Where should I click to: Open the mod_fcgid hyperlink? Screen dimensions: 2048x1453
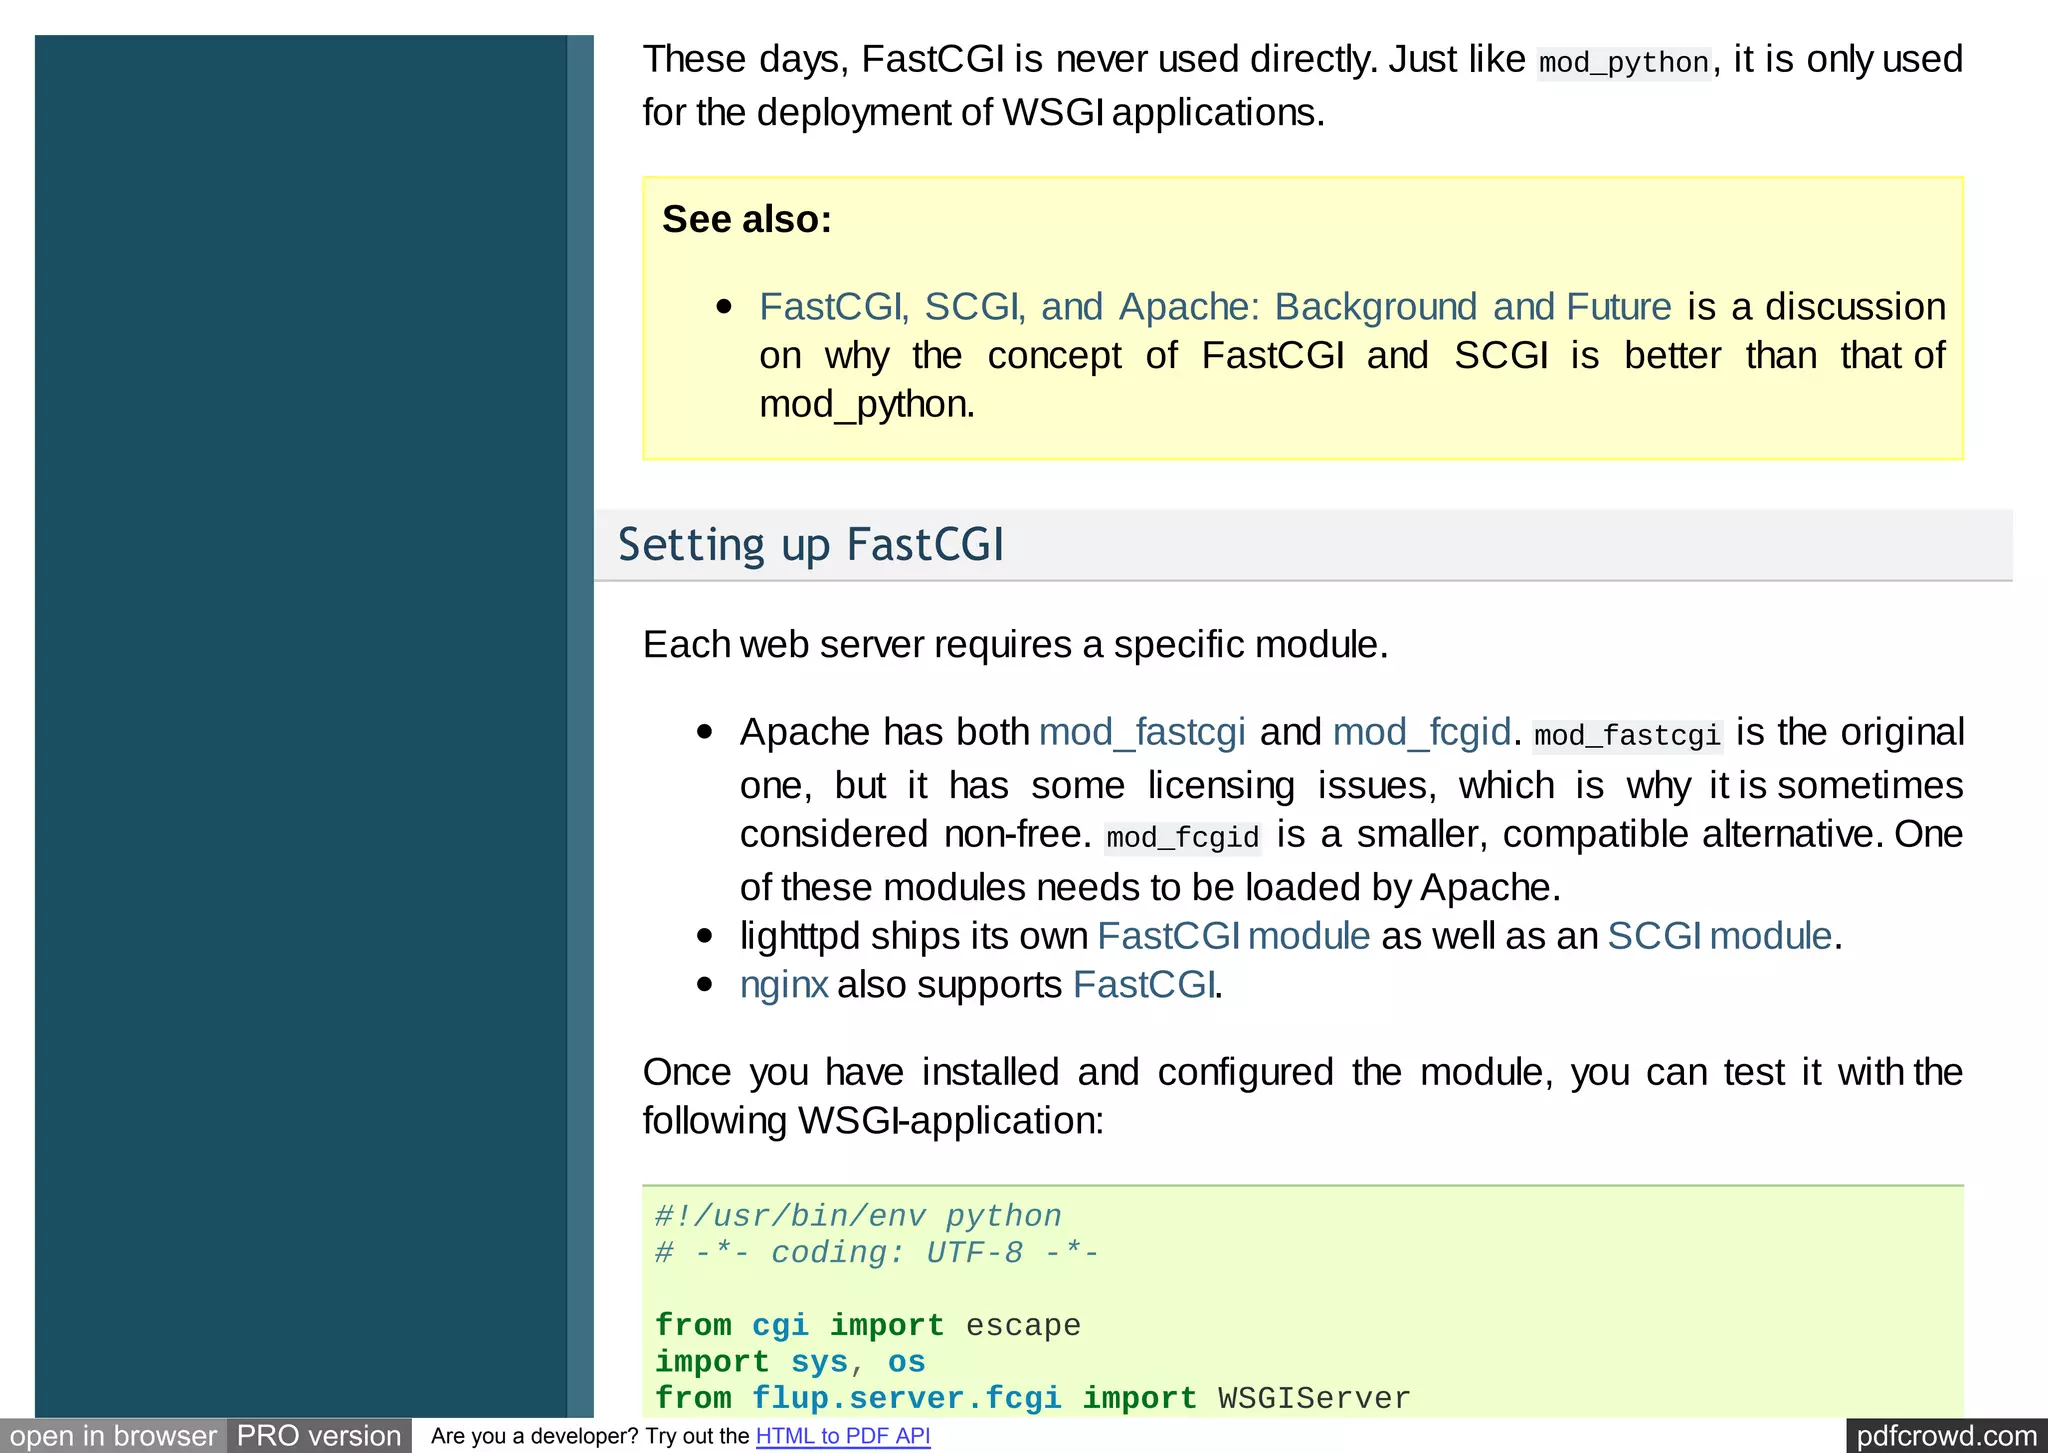pos(1421,733)
